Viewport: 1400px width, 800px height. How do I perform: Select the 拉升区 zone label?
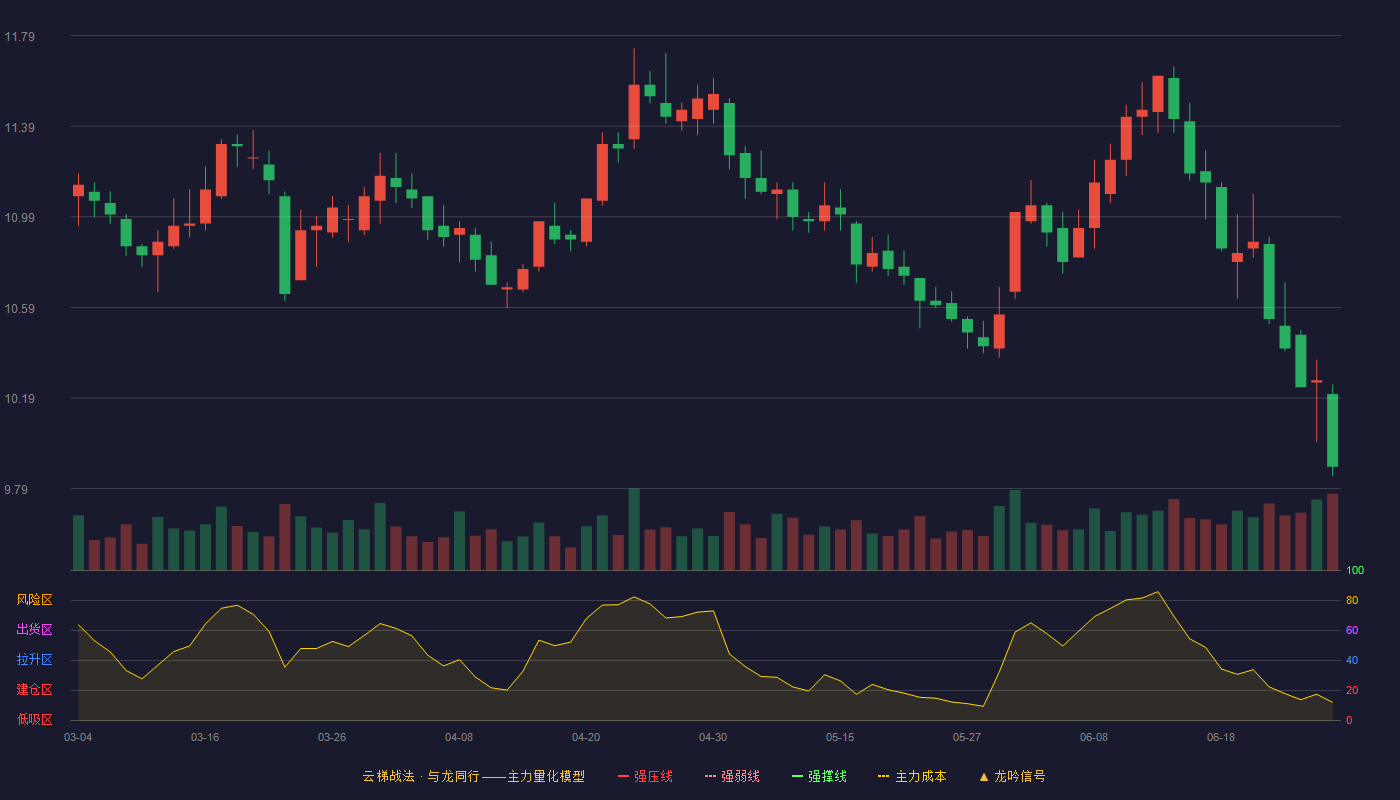[x=34, y=660]
